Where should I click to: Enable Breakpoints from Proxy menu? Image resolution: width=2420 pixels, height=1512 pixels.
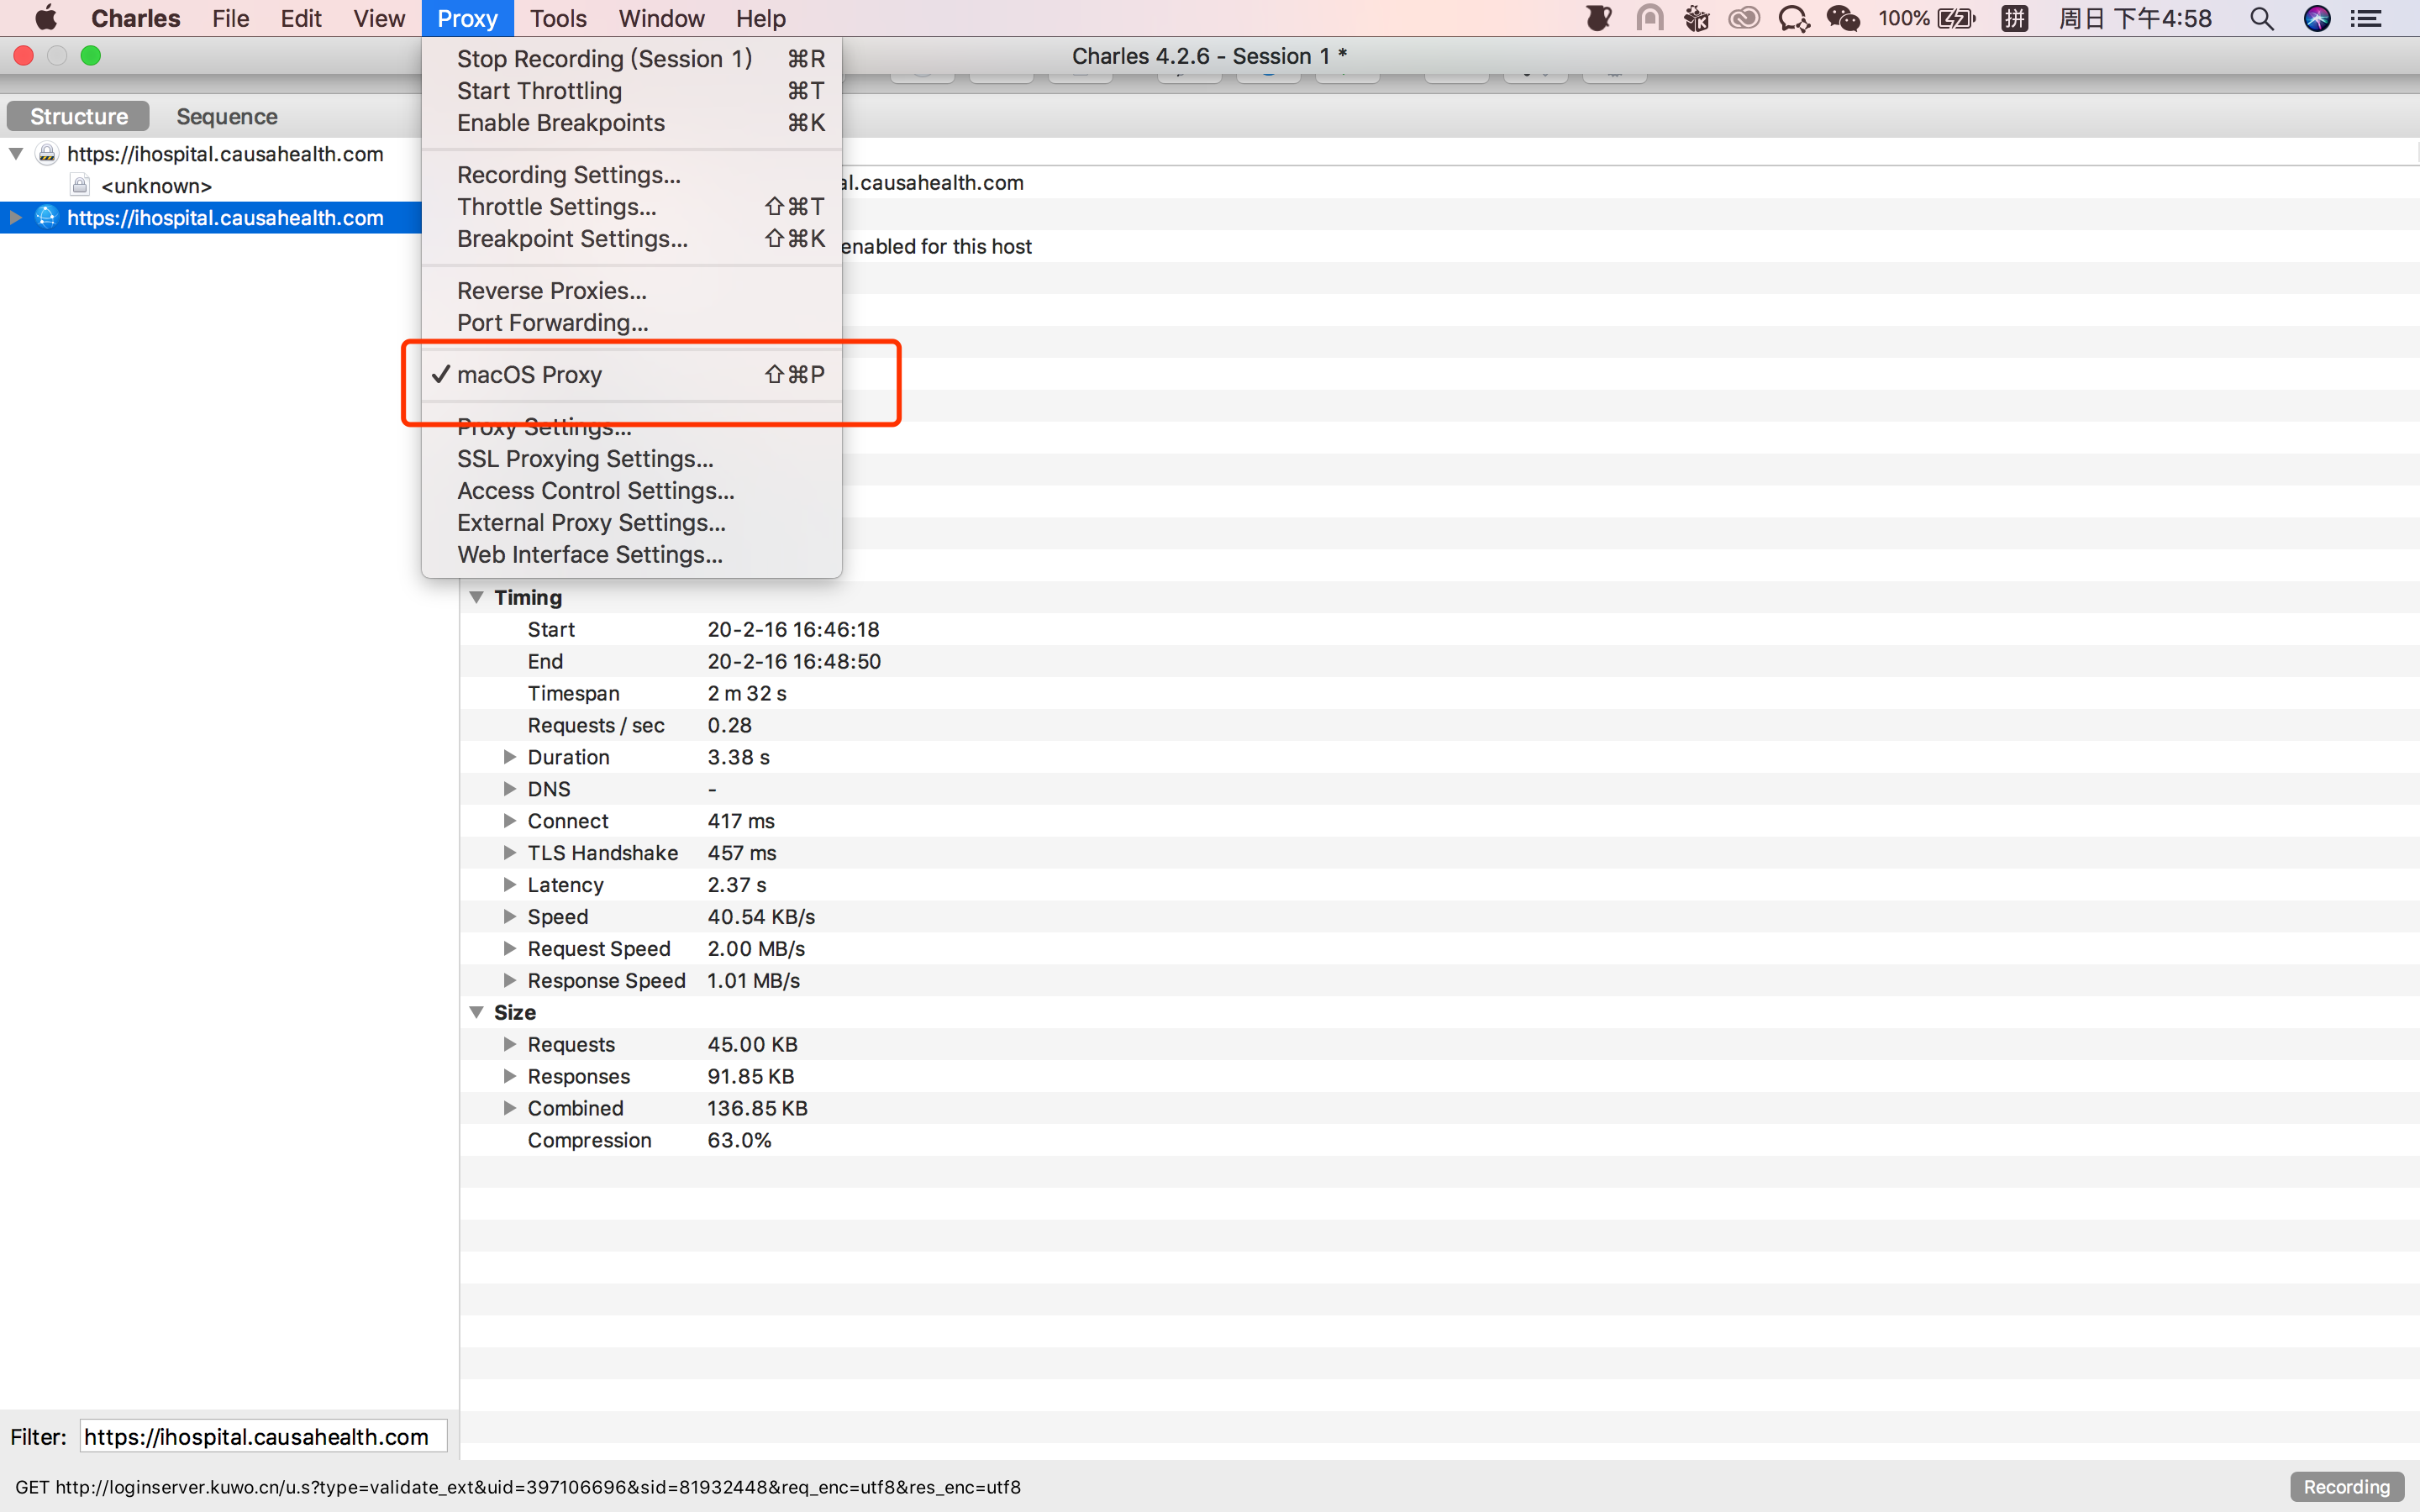560,123
